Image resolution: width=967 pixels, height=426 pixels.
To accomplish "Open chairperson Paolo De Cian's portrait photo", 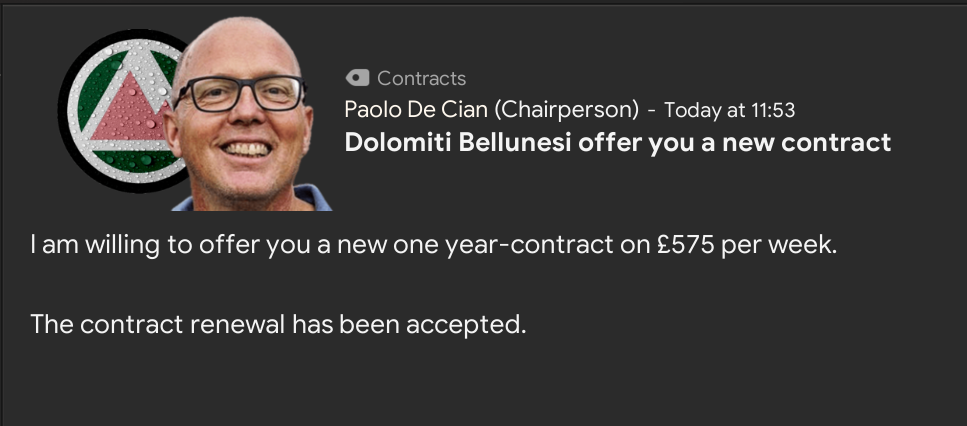I will 252,120.
